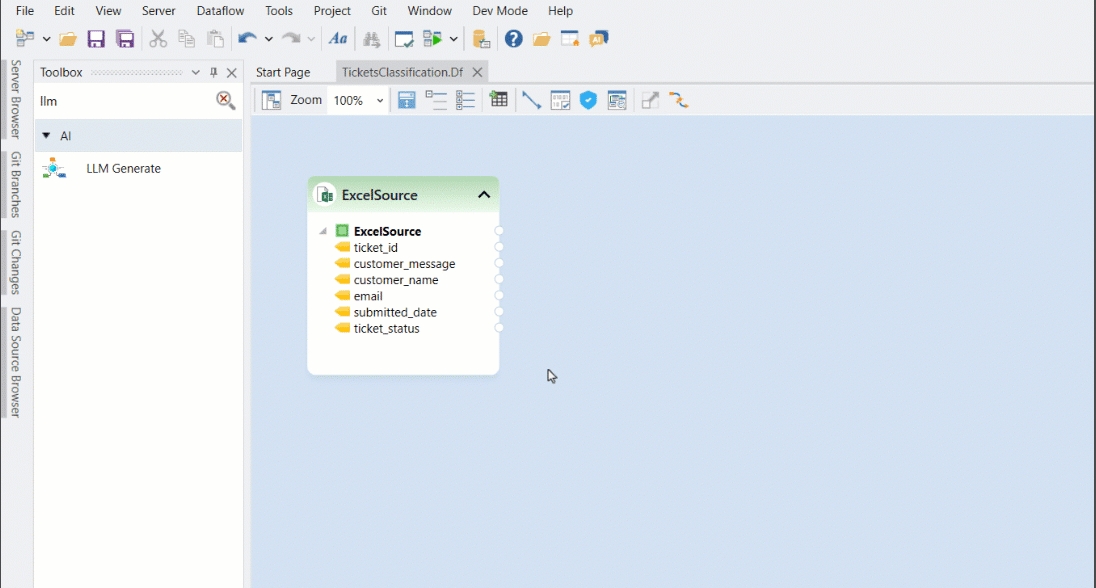Screen dimensions: 1096x588
Task: Click the Save icon in main toolbar
Action: pyautogui.click(x=96, y=39)
